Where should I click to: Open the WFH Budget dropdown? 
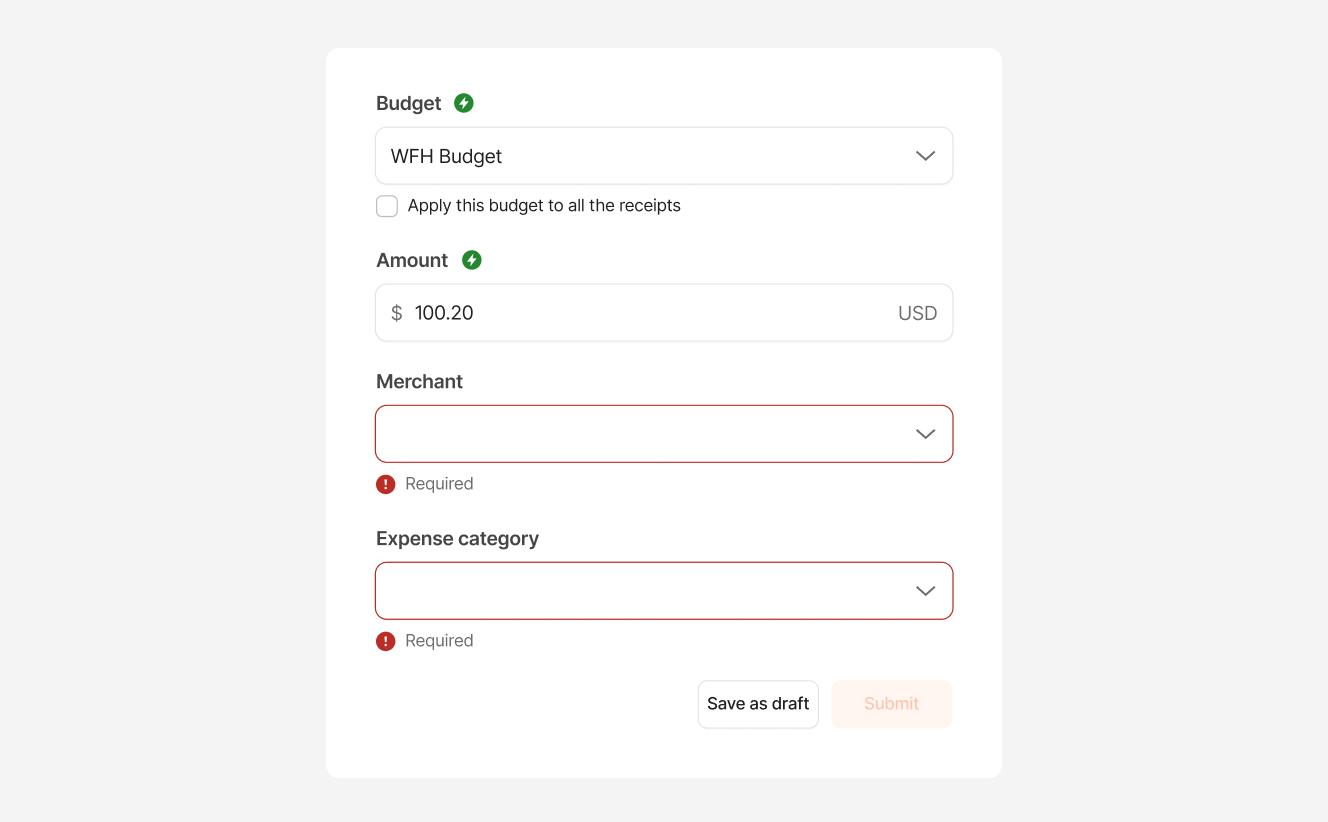[664, 156]
